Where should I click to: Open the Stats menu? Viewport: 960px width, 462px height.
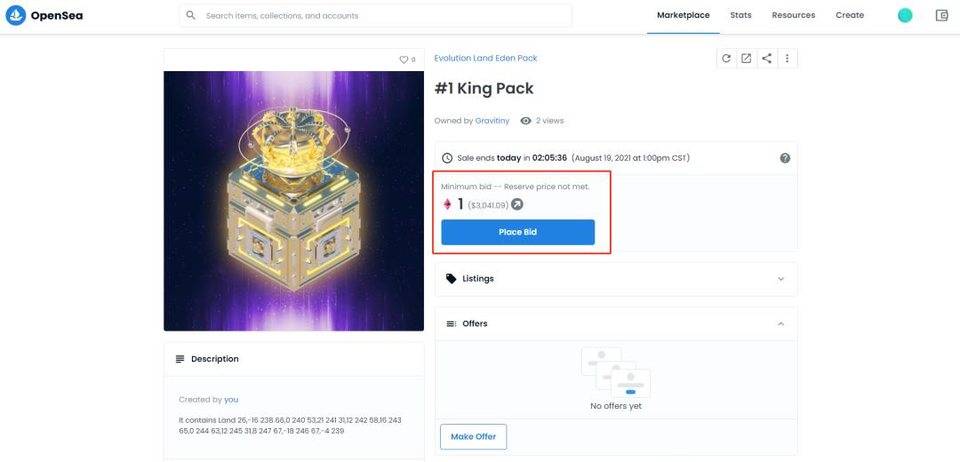(740, 15)
